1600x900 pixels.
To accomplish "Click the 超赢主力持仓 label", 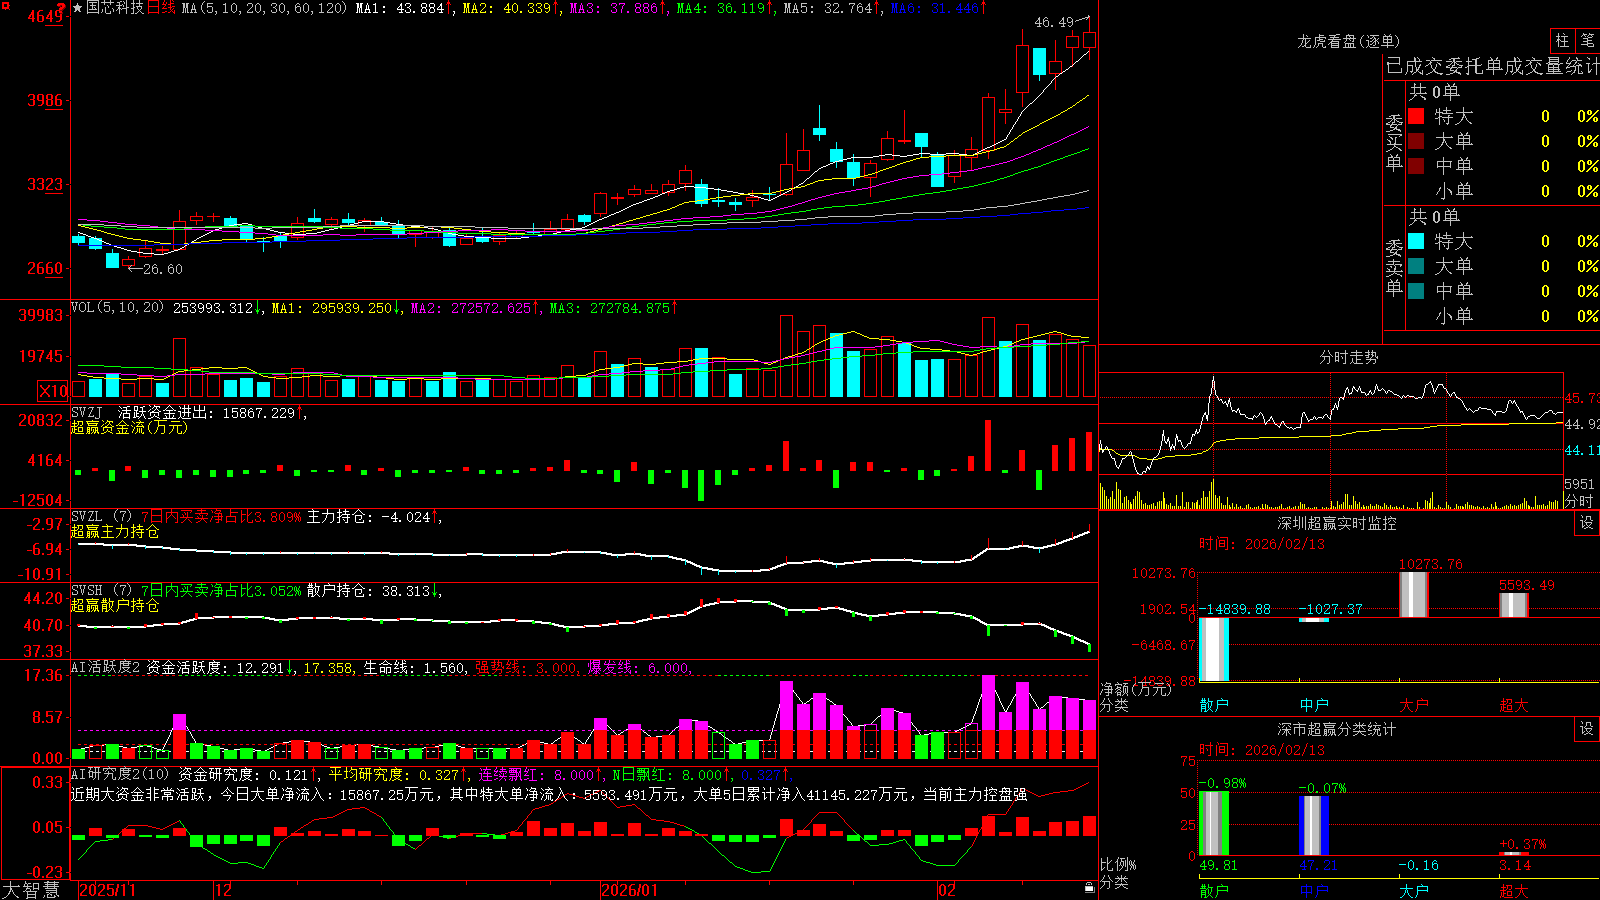I will (115, 531).
